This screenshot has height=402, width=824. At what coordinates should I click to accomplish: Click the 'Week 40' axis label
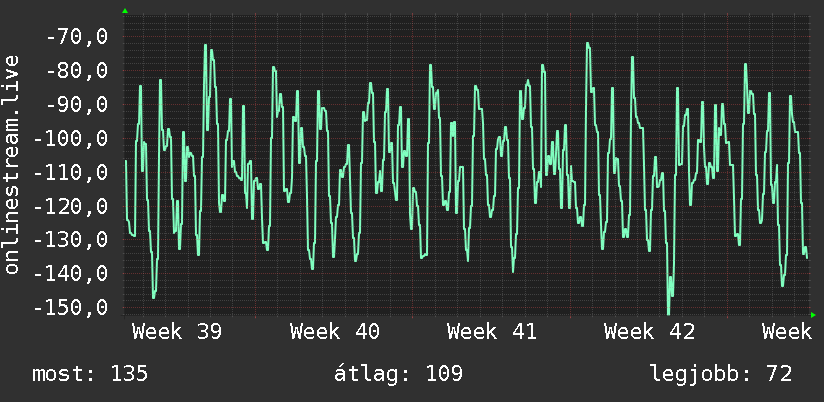[335, 332]
